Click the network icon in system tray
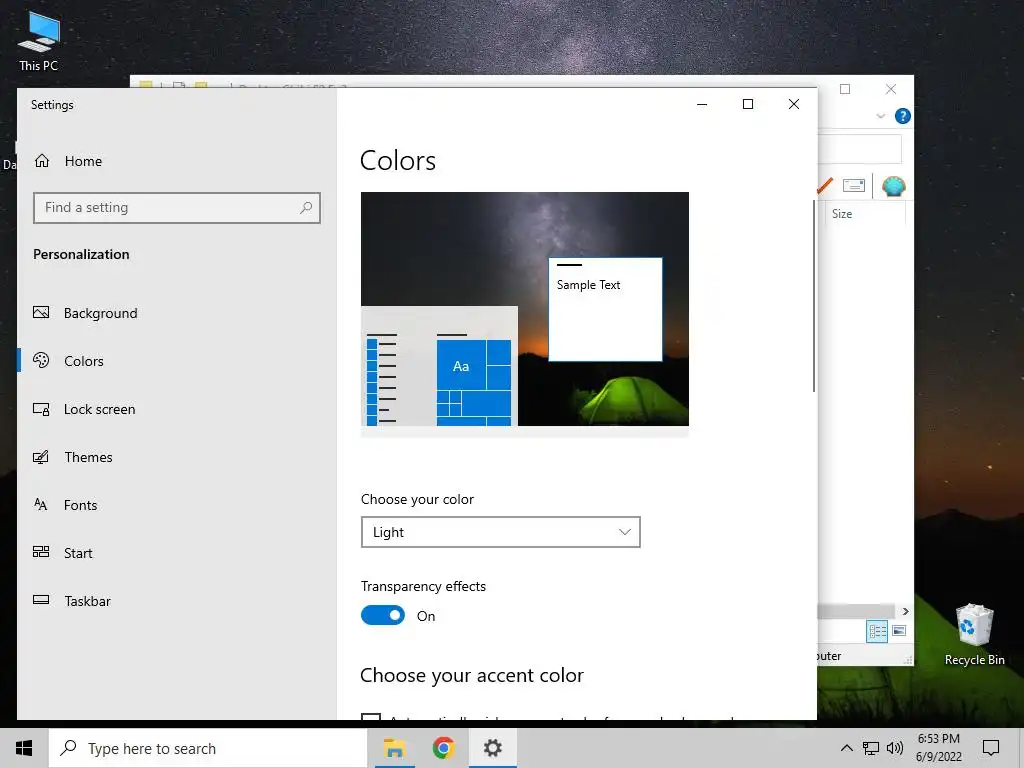 871,748
